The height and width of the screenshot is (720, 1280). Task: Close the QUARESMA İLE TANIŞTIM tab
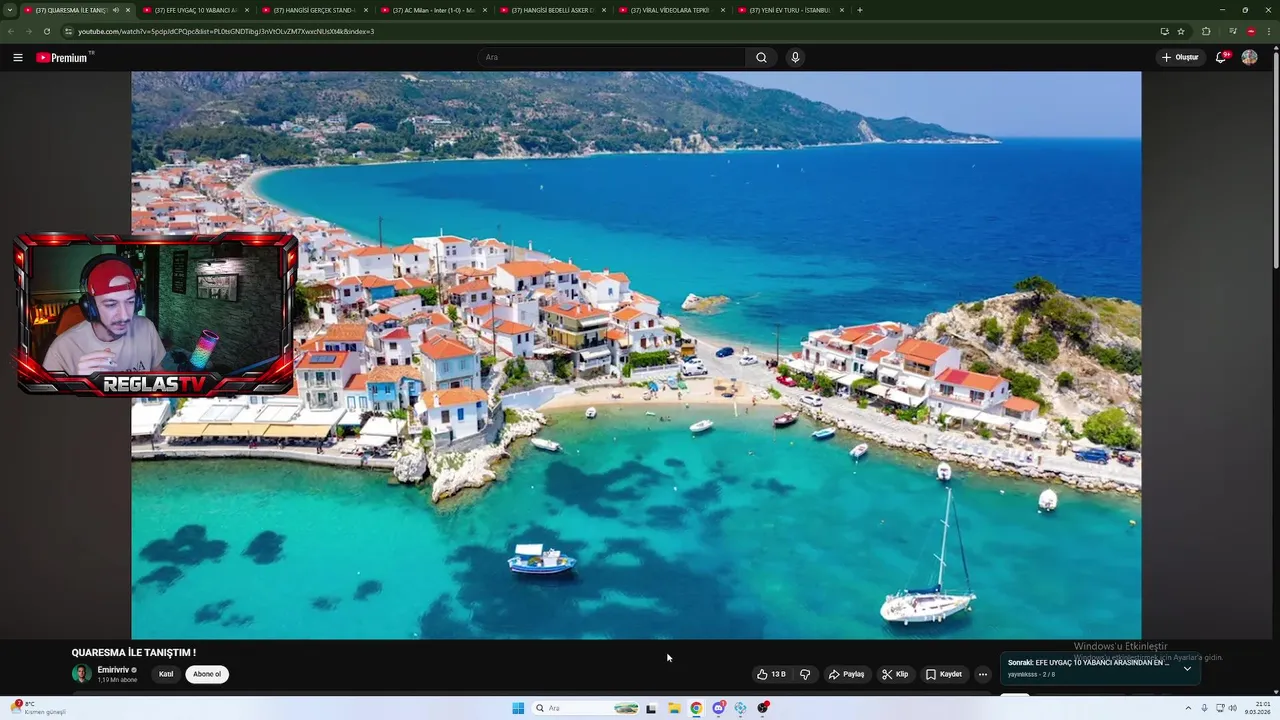click(x=128, y=10)
